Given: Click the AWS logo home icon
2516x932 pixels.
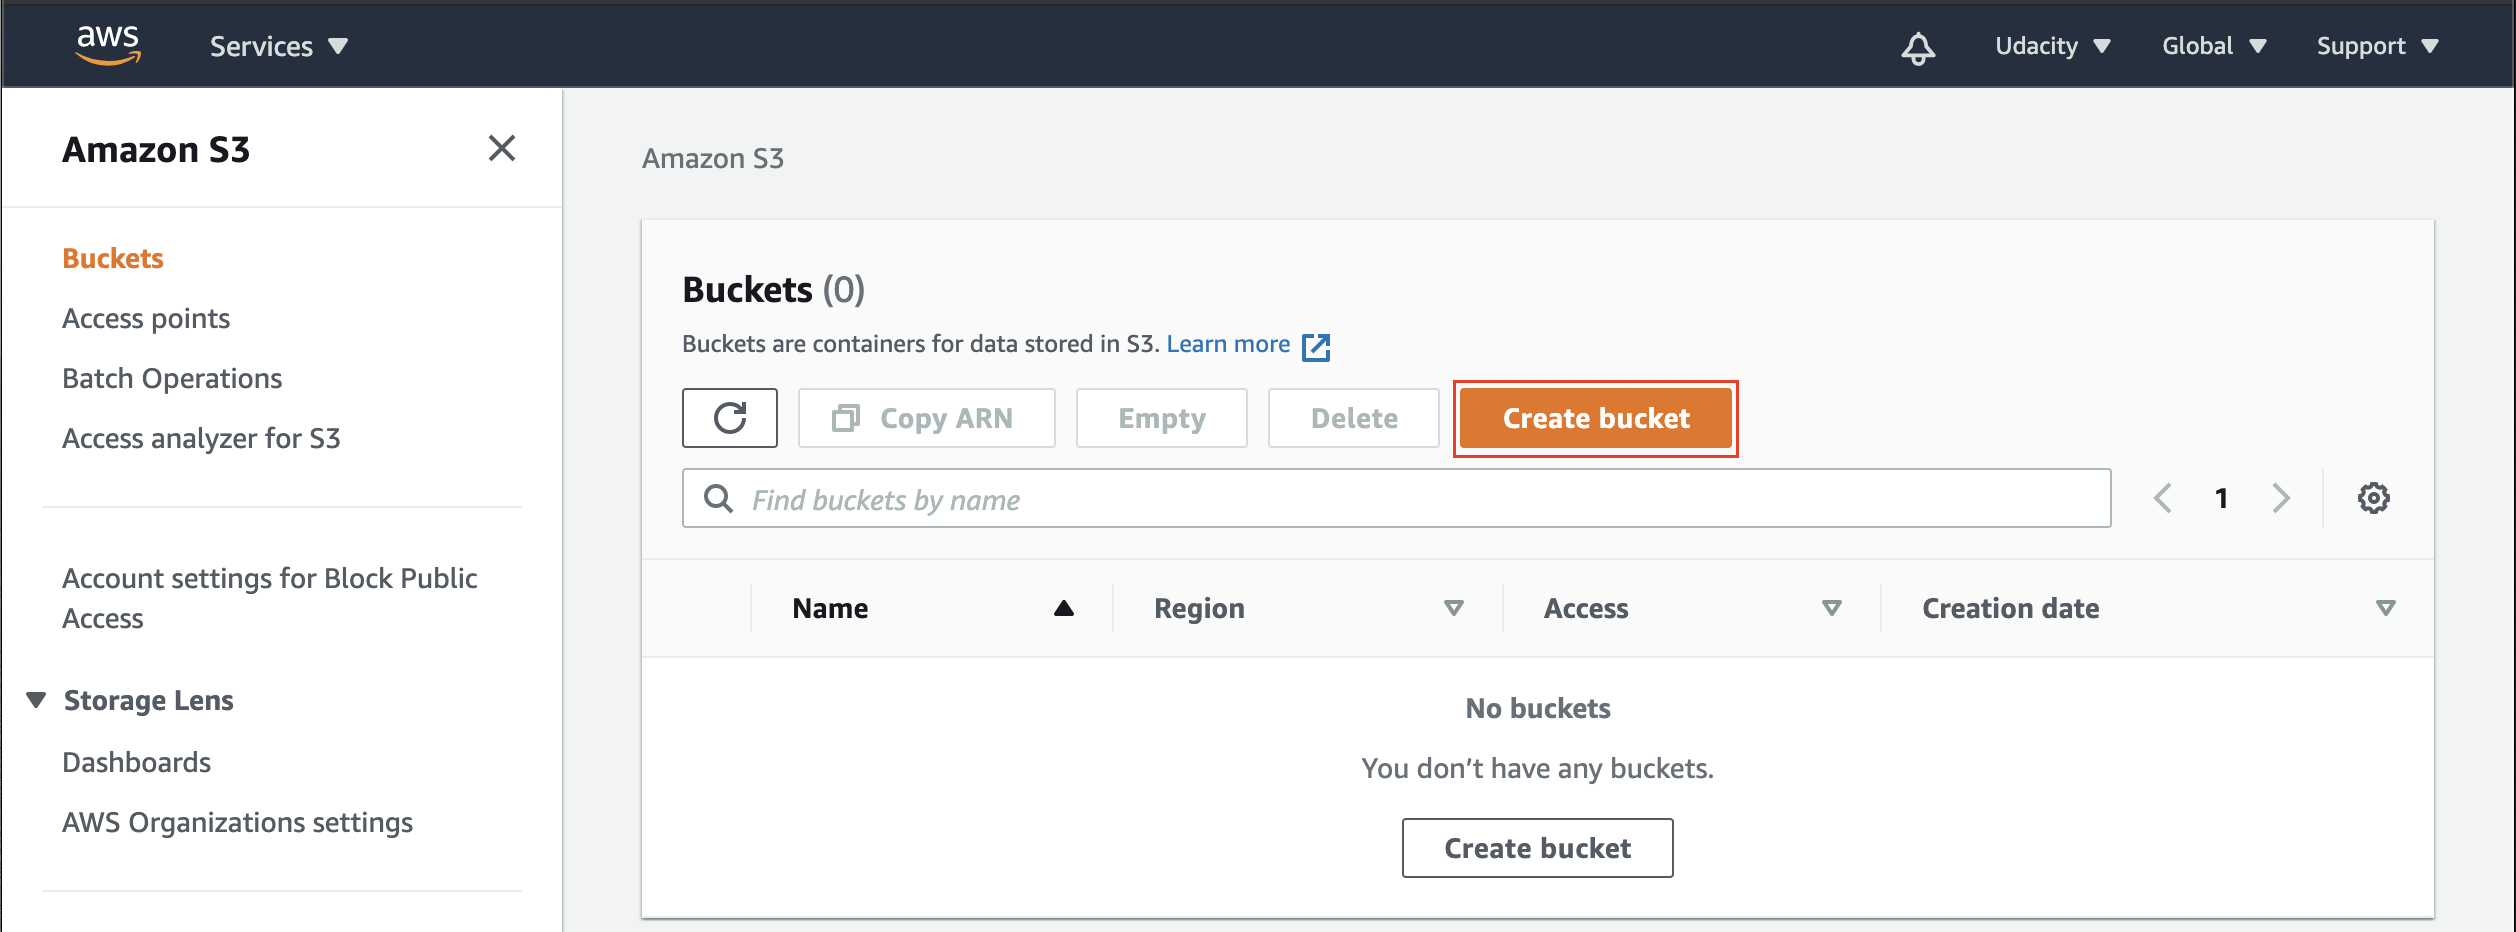Looking at the screenshot, I should point(108,45).
